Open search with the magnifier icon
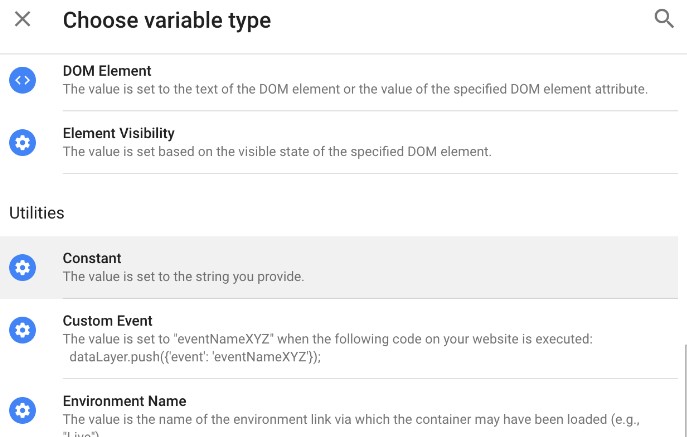 (664, 19)
